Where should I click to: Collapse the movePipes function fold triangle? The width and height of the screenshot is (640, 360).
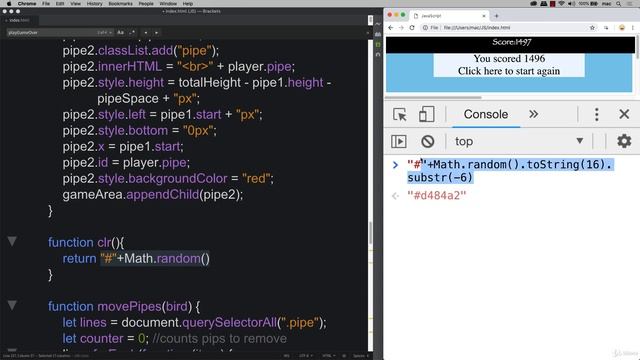point(12,305)
